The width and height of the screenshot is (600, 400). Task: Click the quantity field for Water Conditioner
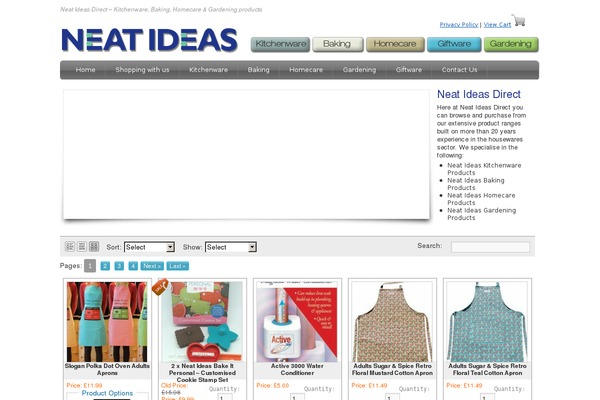[297, 397]
